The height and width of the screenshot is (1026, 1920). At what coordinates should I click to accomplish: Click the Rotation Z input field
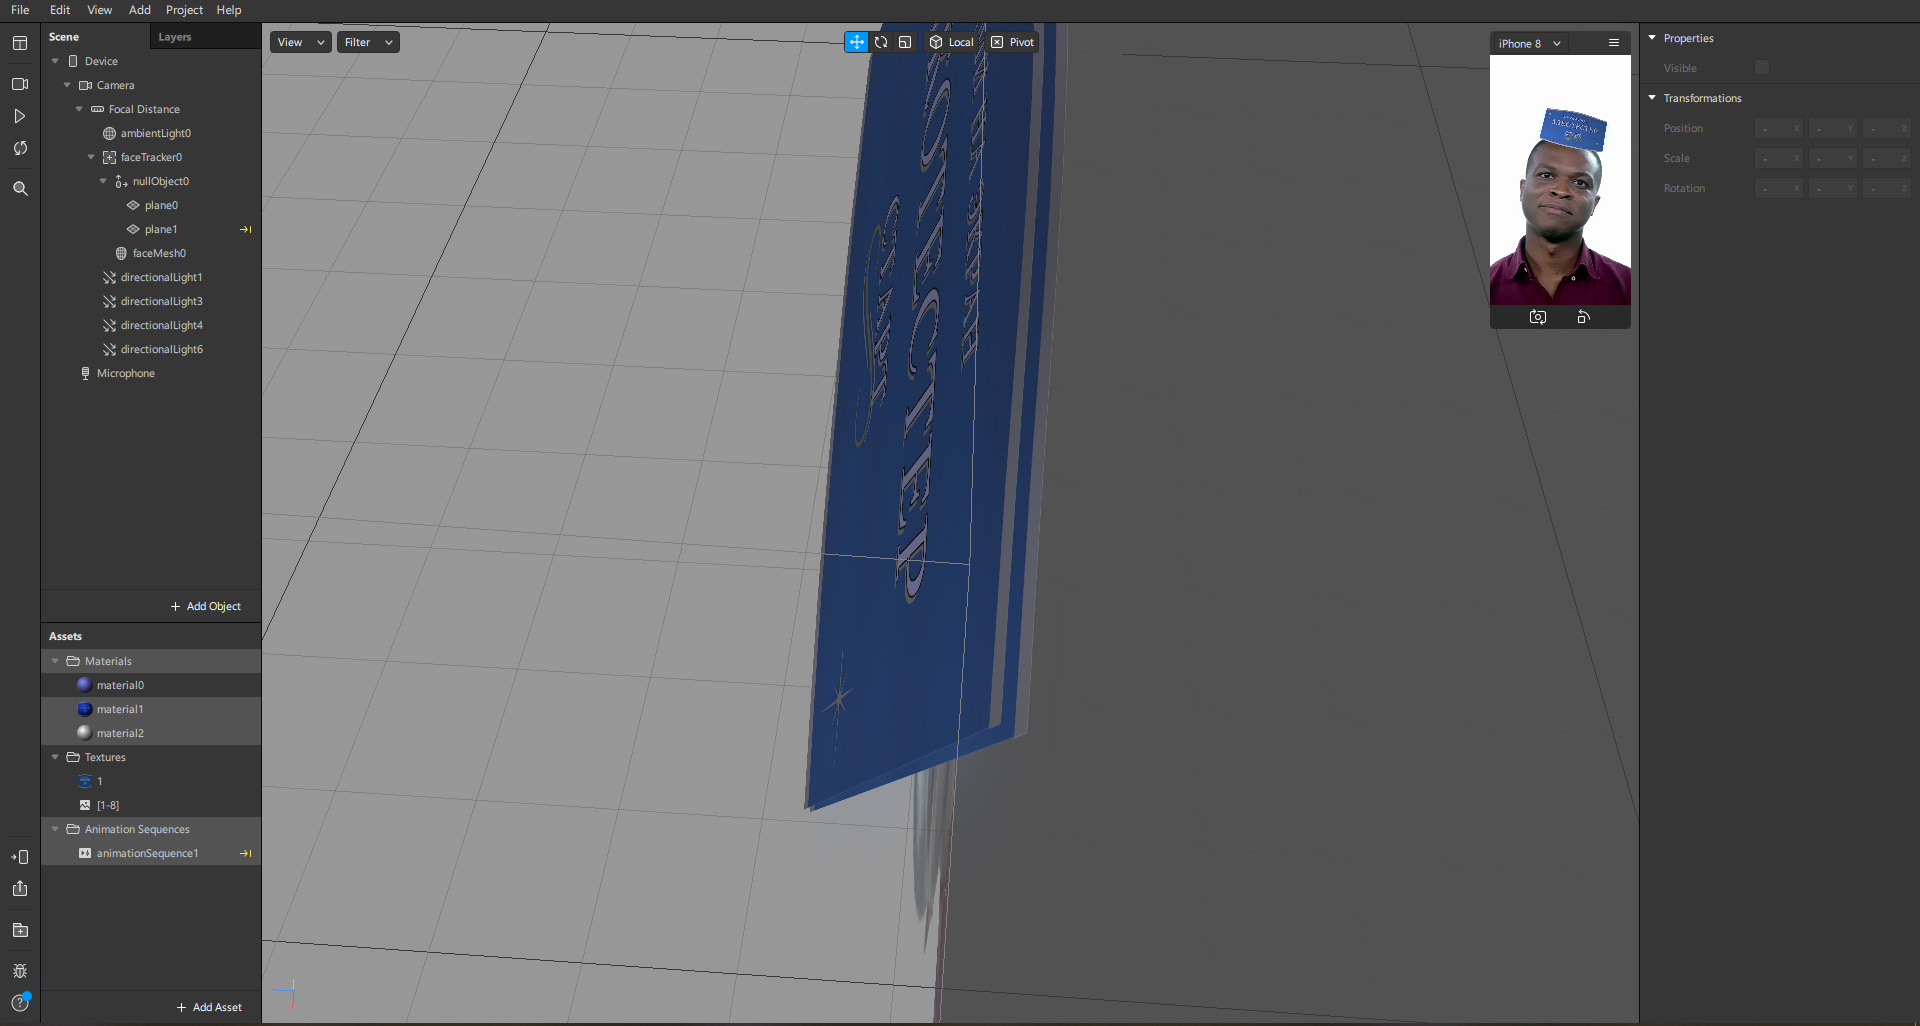[x=1887, y=188]
